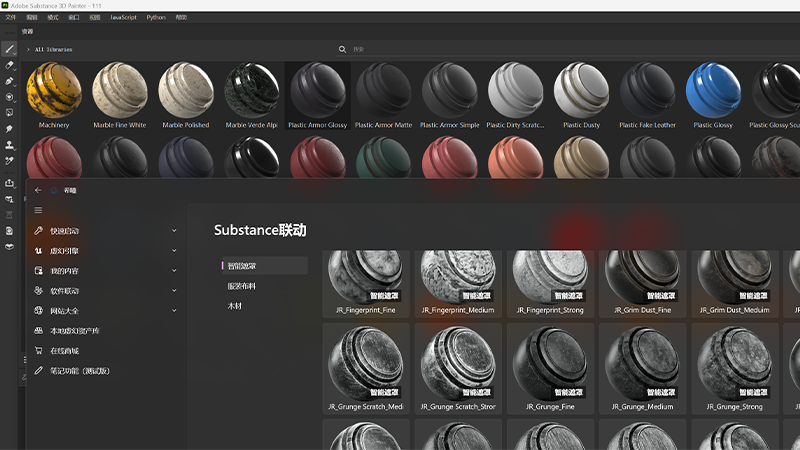The image size is (800, 450).
Task: Expand the 网站大全 section chevron
Action: 174,310
